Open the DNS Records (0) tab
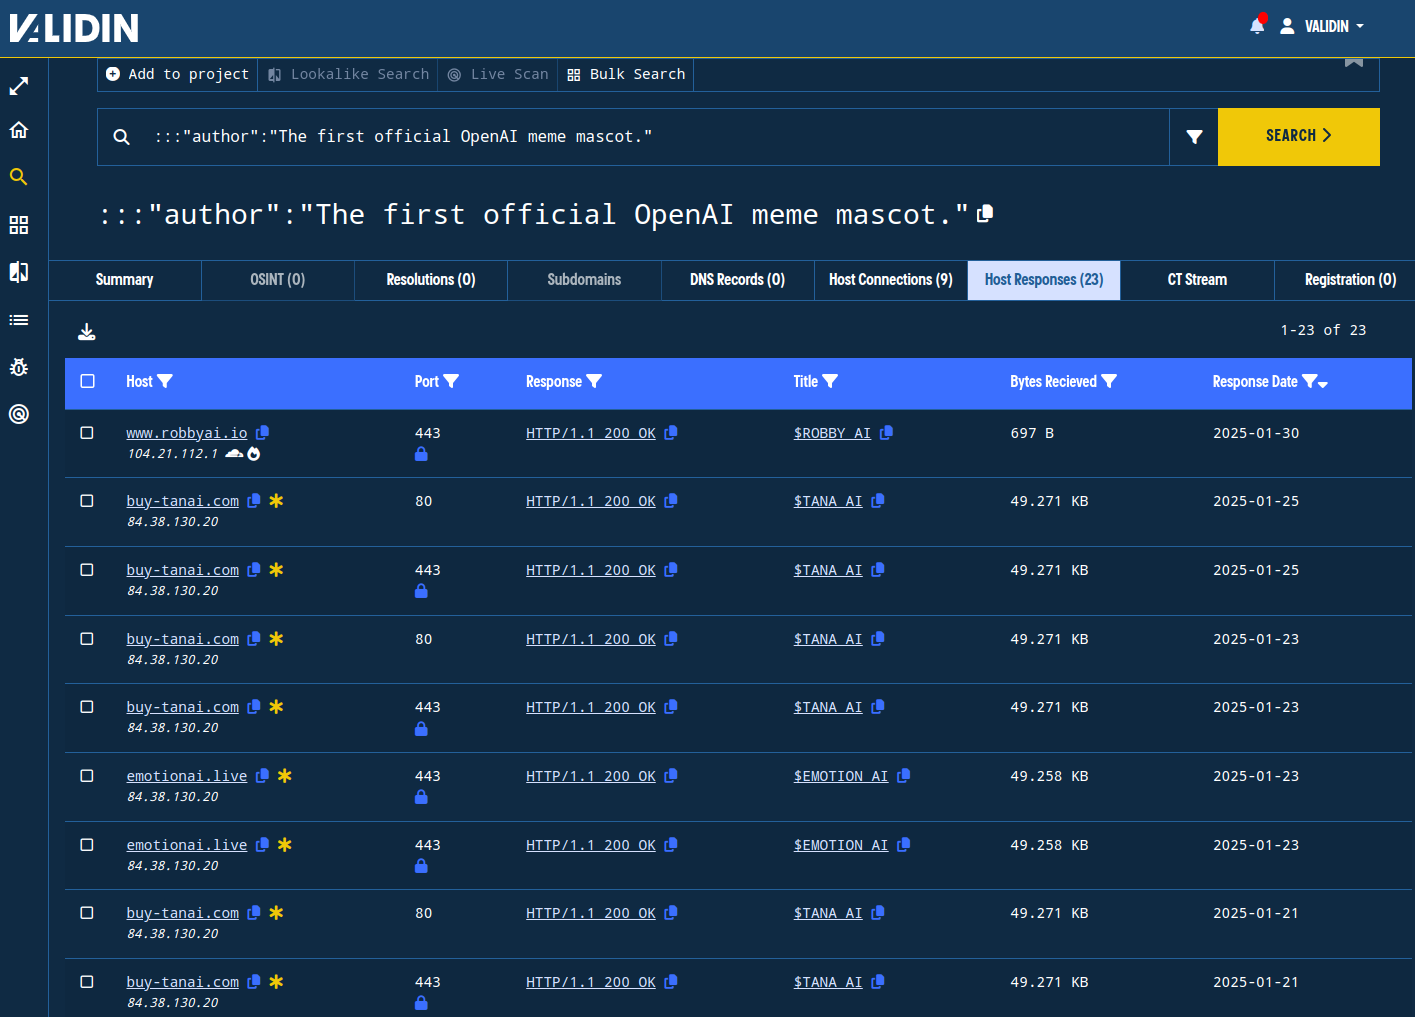The image size is (1415, 1017). coord(738,280)
